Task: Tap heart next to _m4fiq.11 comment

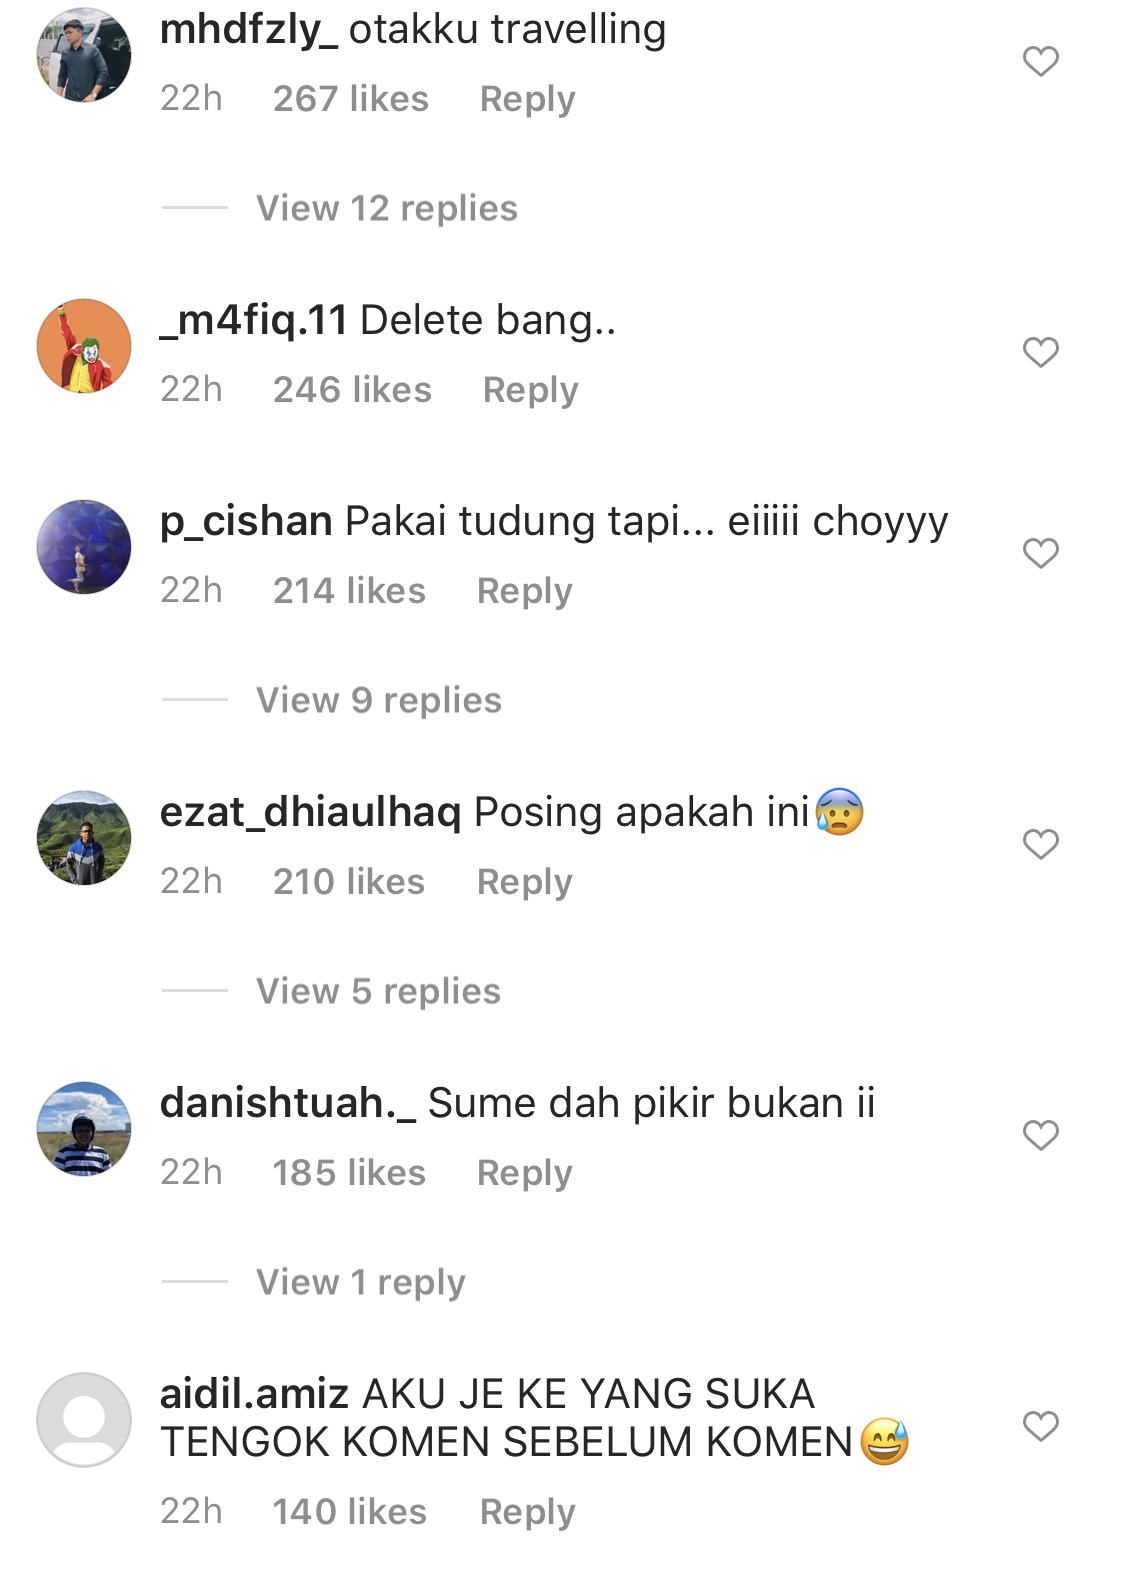Action: (1040, 352)
